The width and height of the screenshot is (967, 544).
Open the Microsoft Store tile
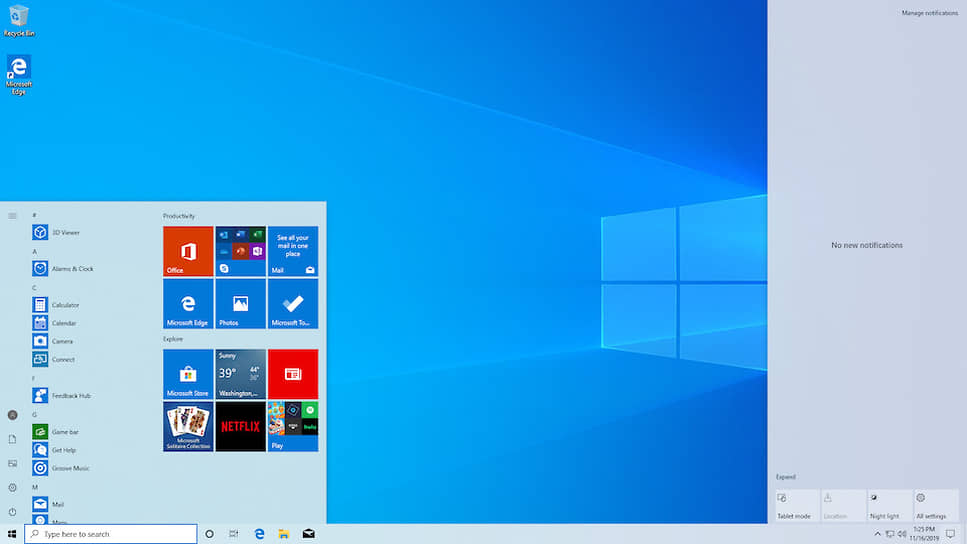coord(188,374)
